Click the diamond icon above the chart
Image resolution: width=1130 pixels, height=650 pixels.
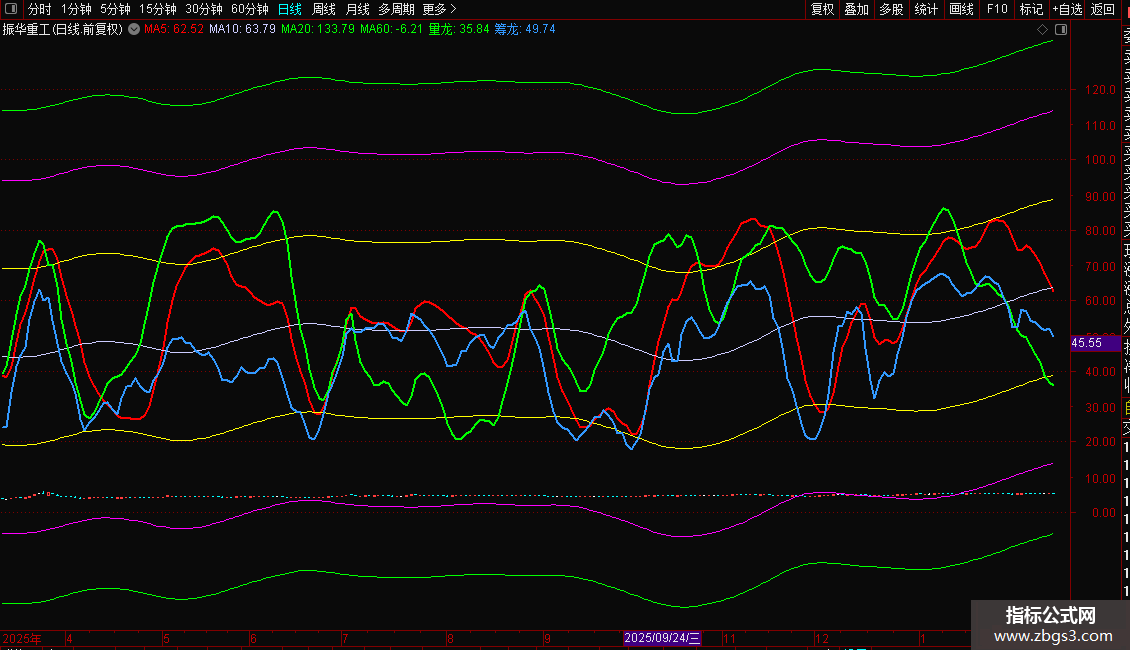(x=1043, y=29)
